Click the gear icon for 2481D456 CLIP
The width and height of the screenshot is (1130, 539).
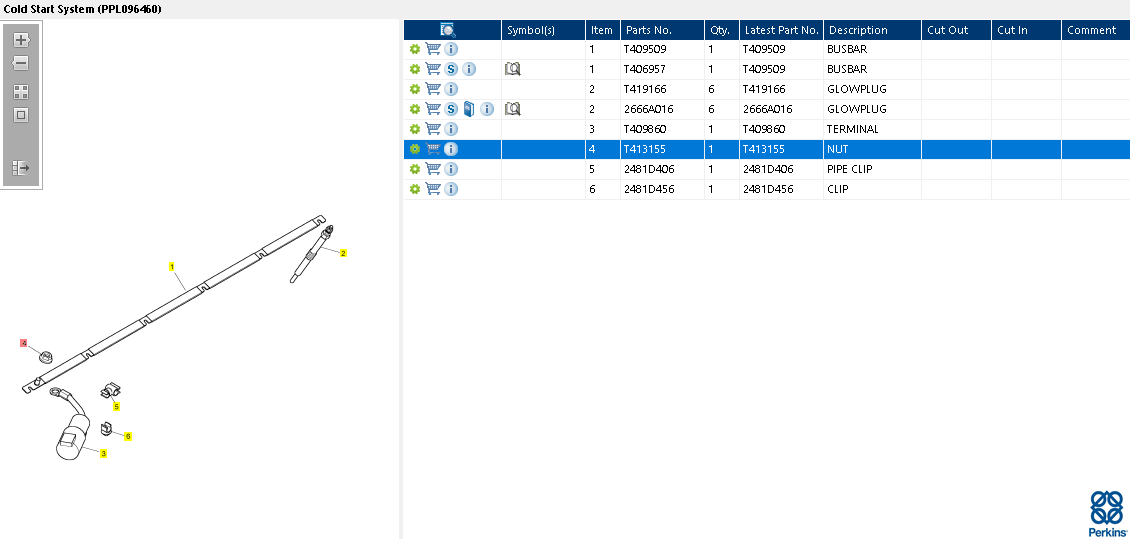tap(414, 189)
